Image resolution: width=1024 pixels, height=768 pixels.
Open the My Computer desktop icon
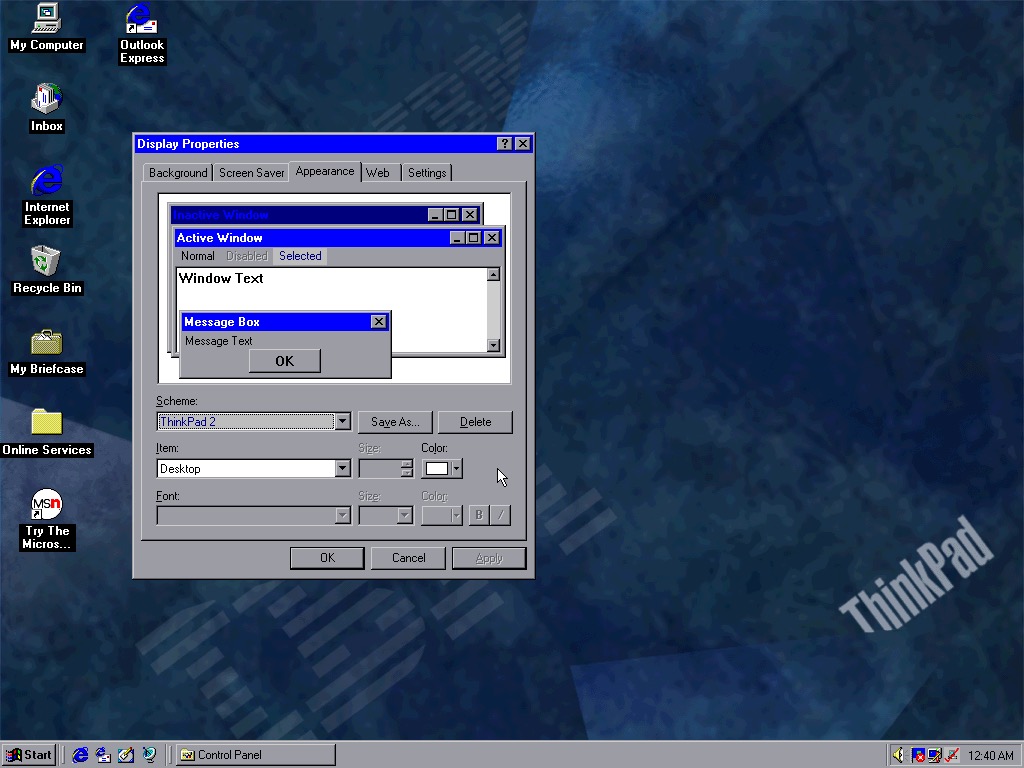coord(46,20)
